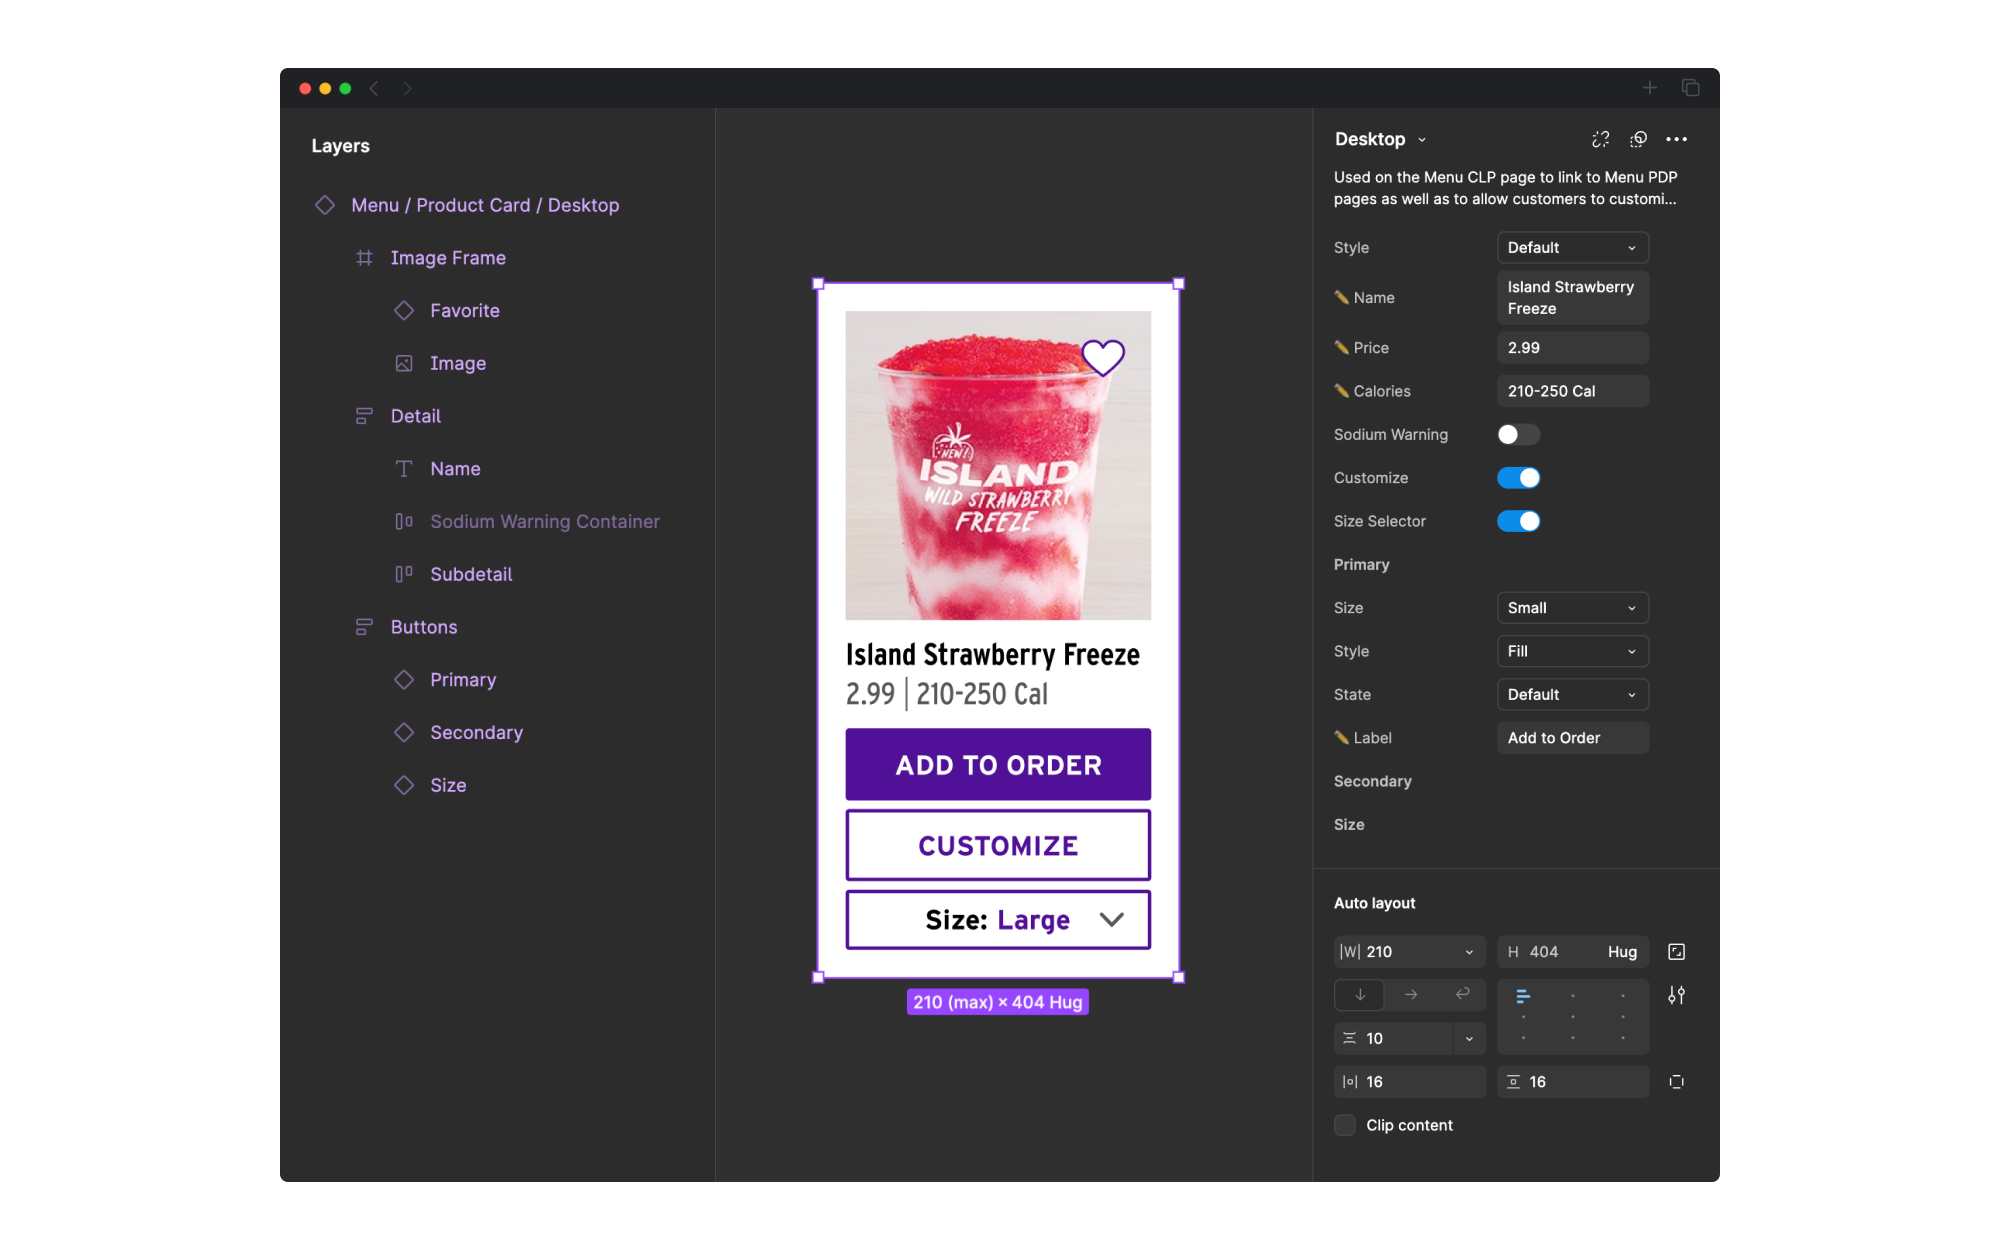2000x1250 pixels.
Task: Click the Price input field showing 2.99
Action: (1572, 348)
